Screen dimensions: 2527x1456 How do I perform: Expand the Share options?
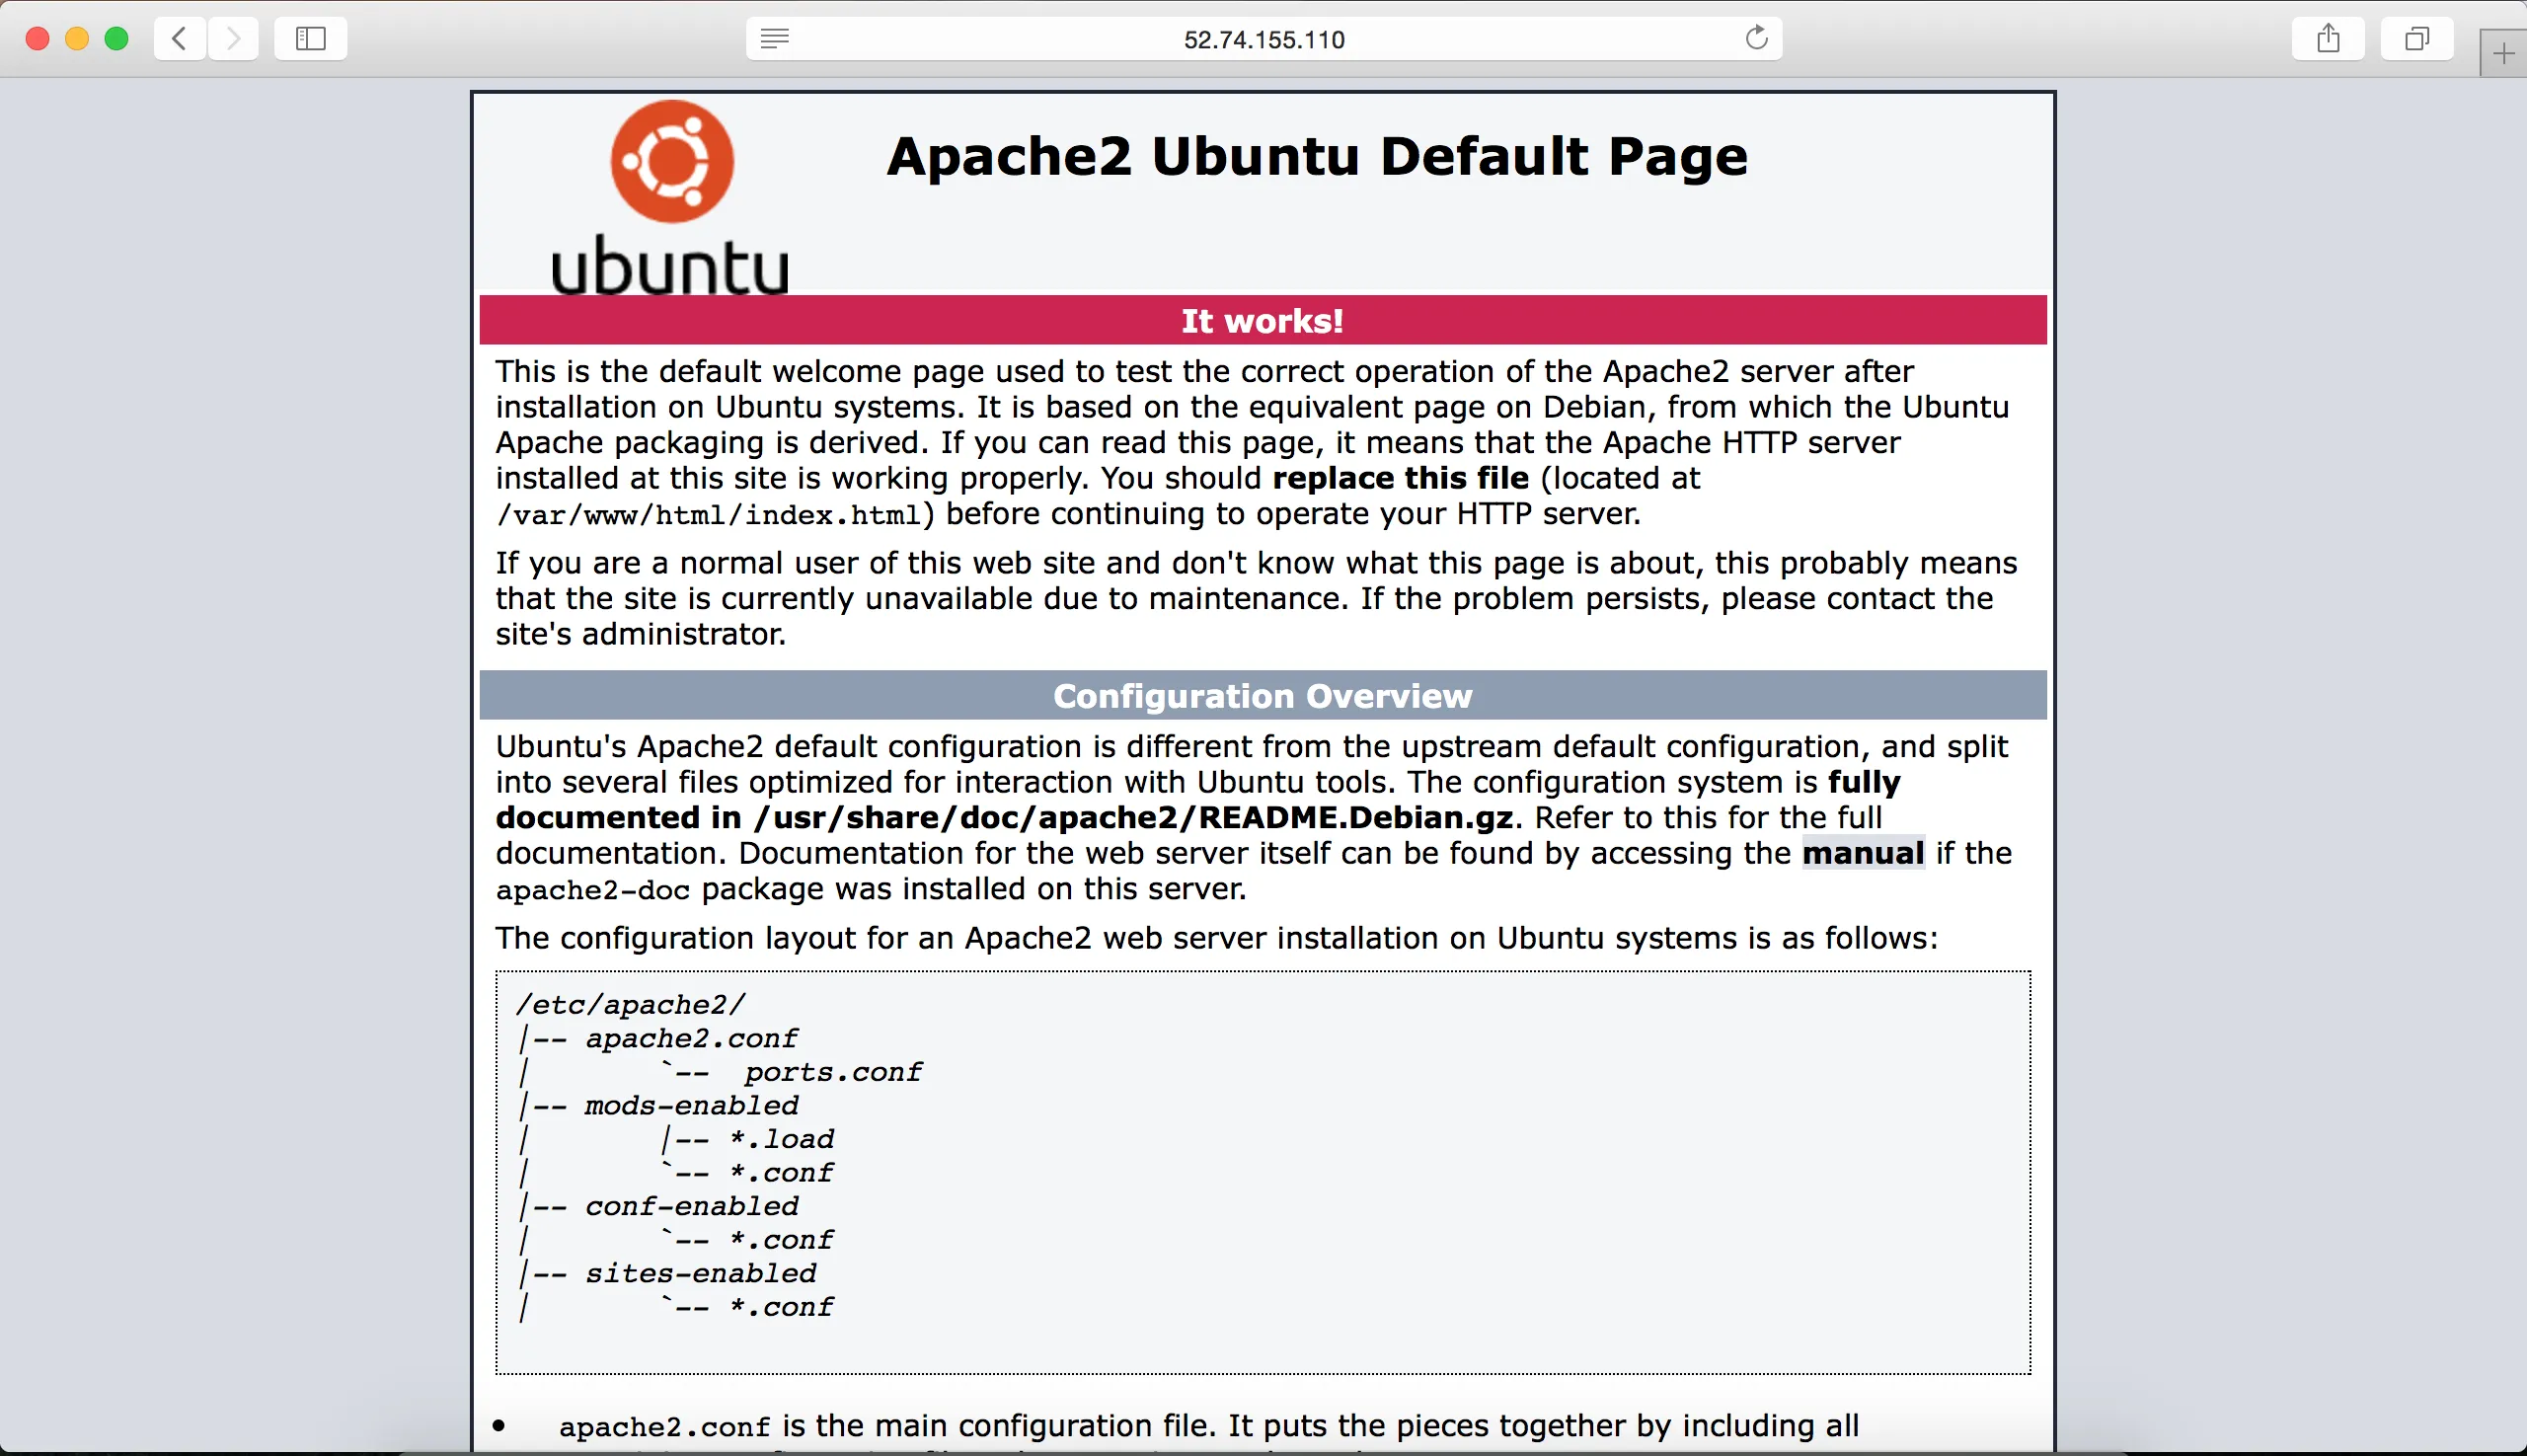pos(2328,39)
